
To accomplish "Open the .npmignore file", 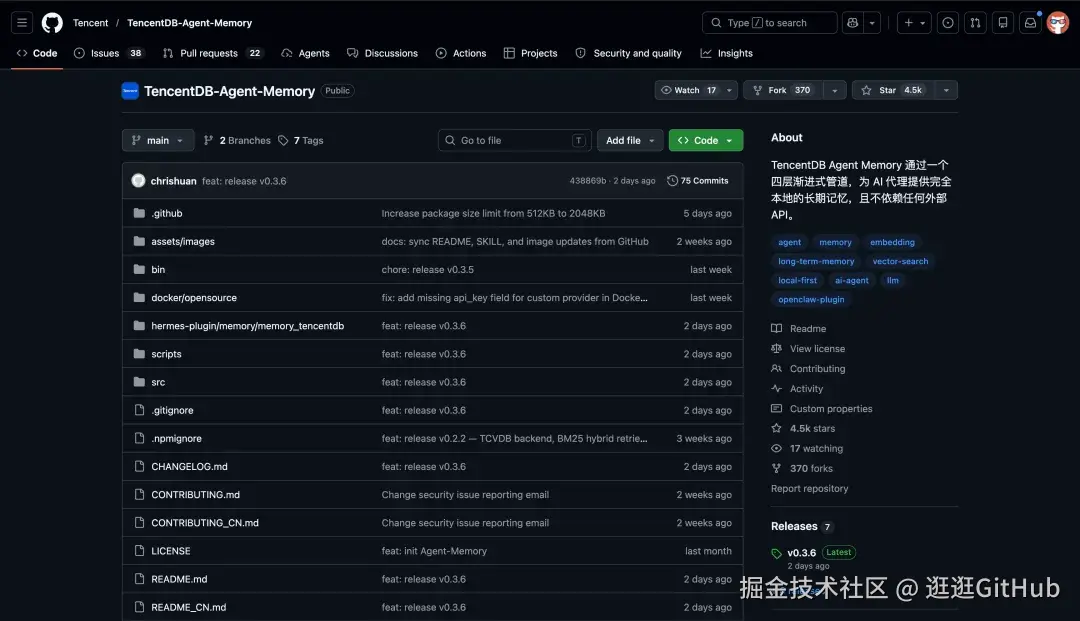I will (176, 438).
